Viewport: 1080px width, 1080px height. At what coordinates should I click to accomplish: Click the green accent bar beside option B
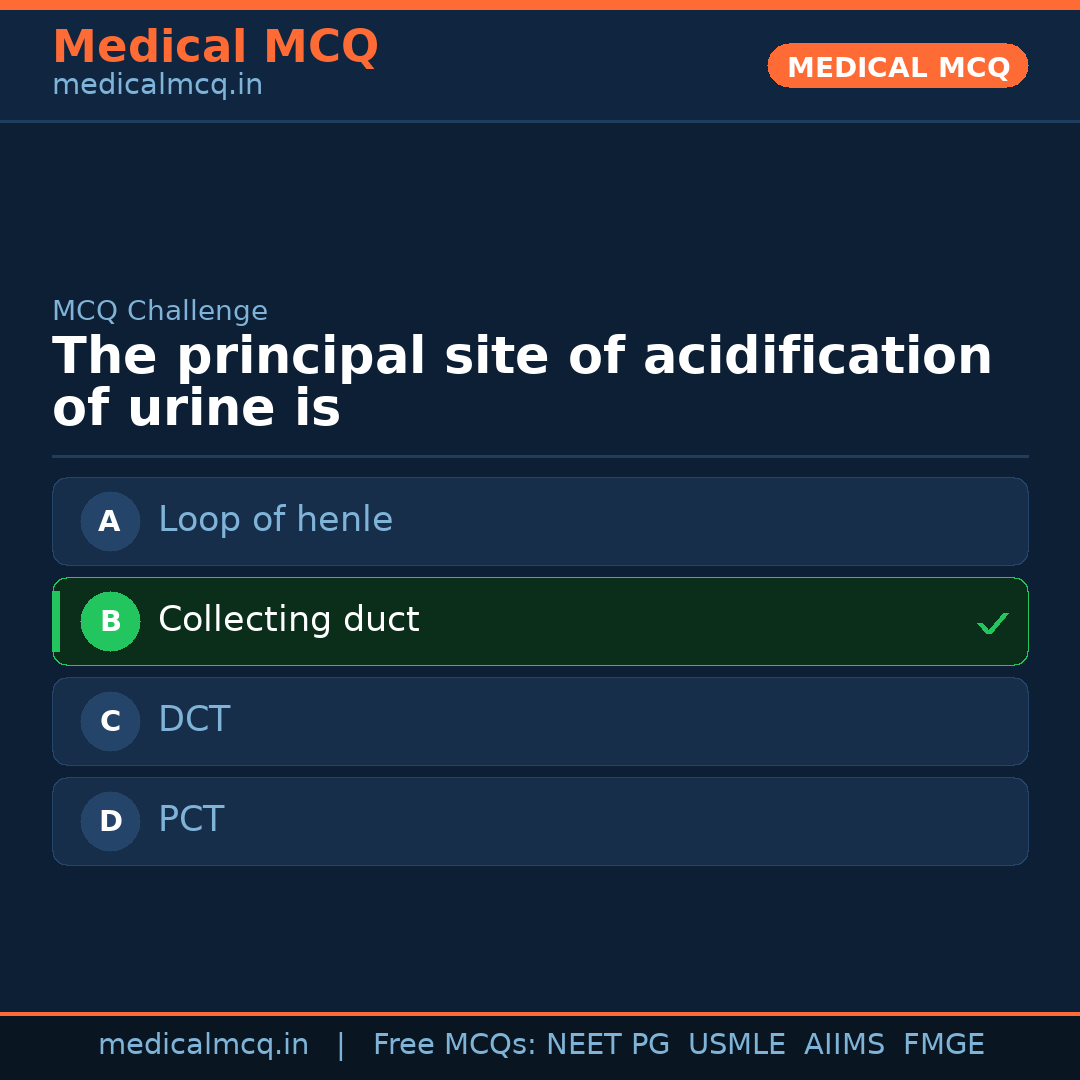pos(56,621)
